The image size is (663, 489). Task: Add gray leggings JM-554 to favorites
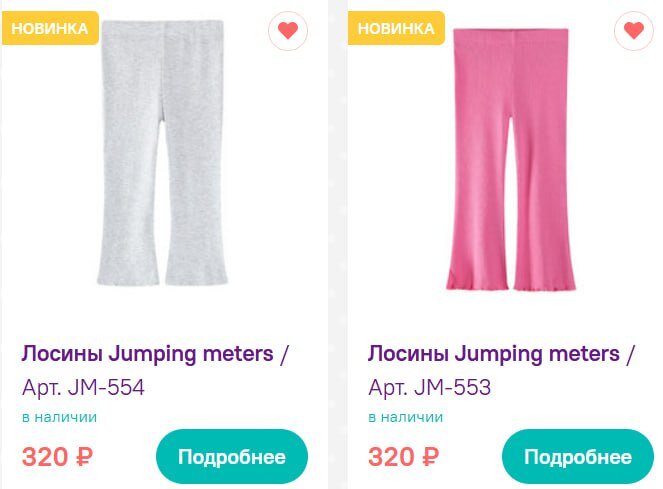(x=288, y=30)
